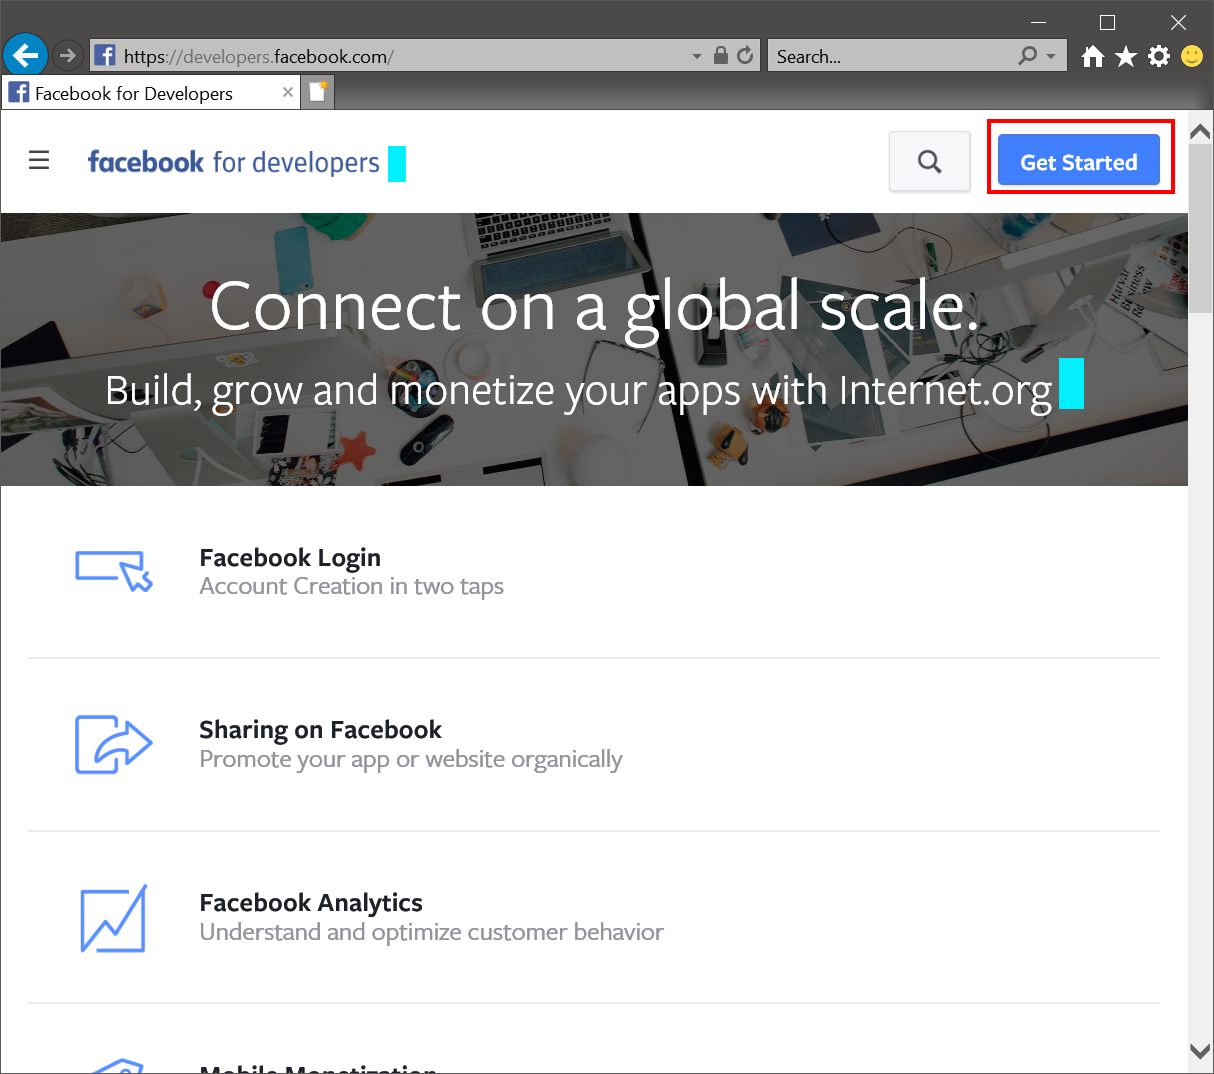The image size is (1214, 1074).
Task: Open a new browser tab
Action: [318, 92]
